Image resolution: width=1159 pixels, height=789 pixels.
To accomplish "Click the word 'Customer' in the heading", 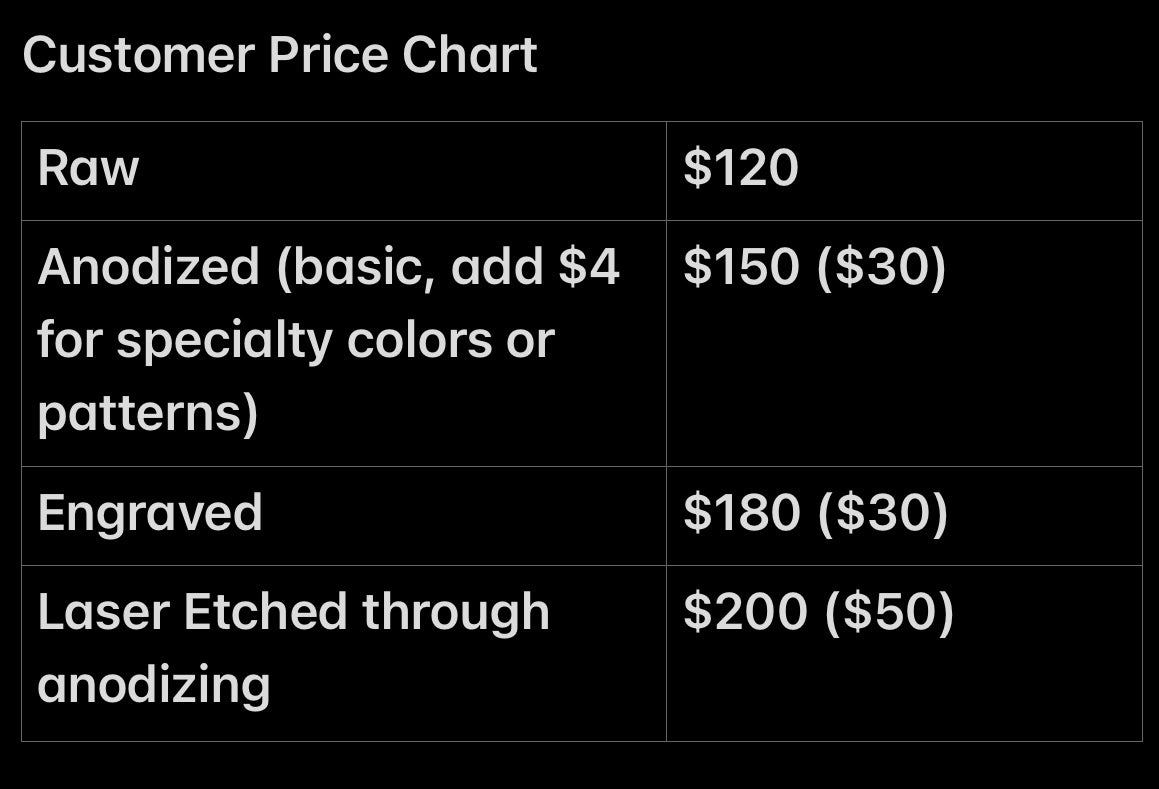I will pos(139,55).
